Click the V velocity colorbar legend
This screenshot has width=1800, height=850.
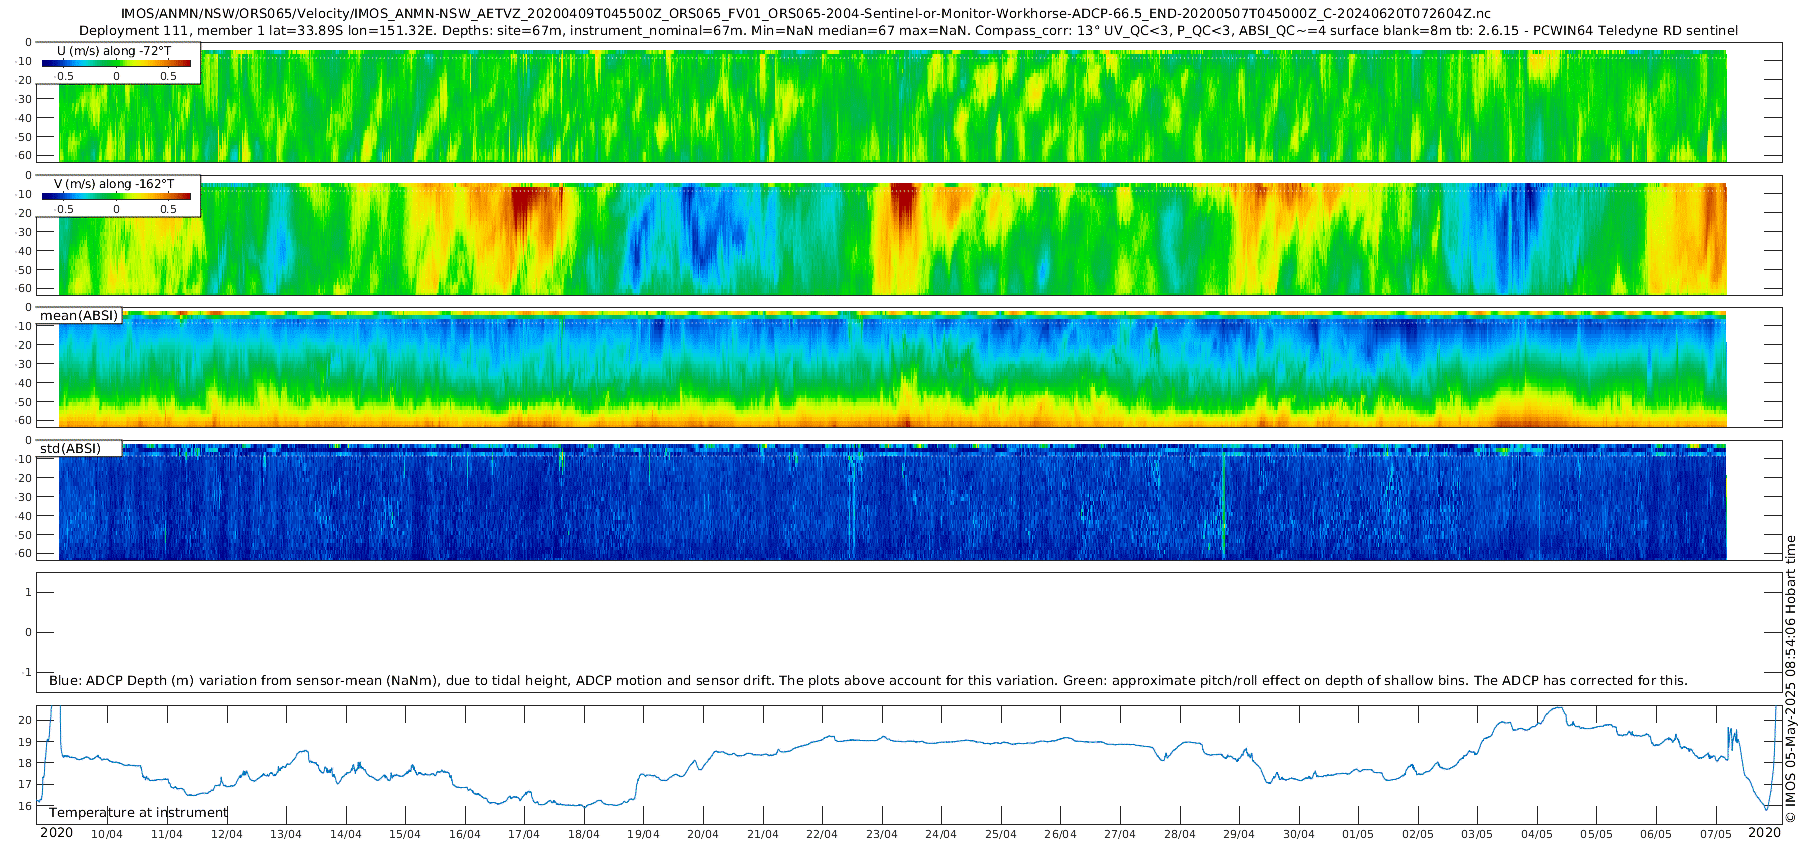(117, 196)
